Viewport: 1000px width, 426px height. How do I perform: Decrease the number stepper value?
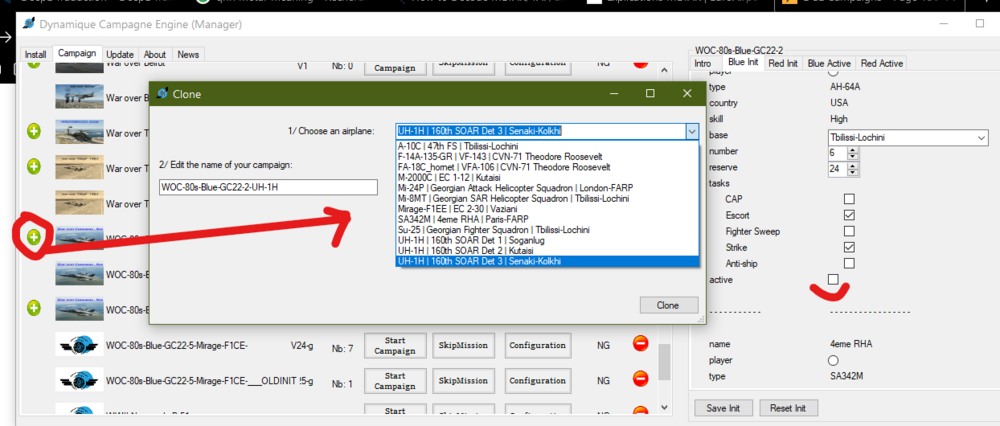point(853,156)
